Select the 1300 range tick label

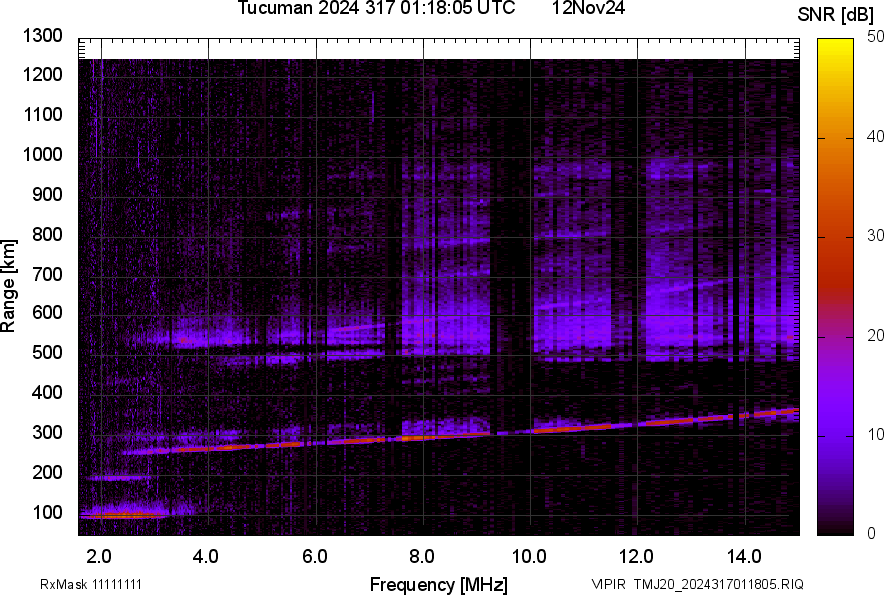43,36
